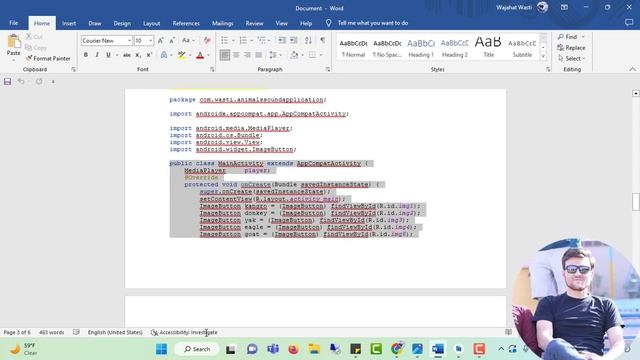Open Change Case dropdown
This screenshot has width=640, height=360.
click(188, 40)
